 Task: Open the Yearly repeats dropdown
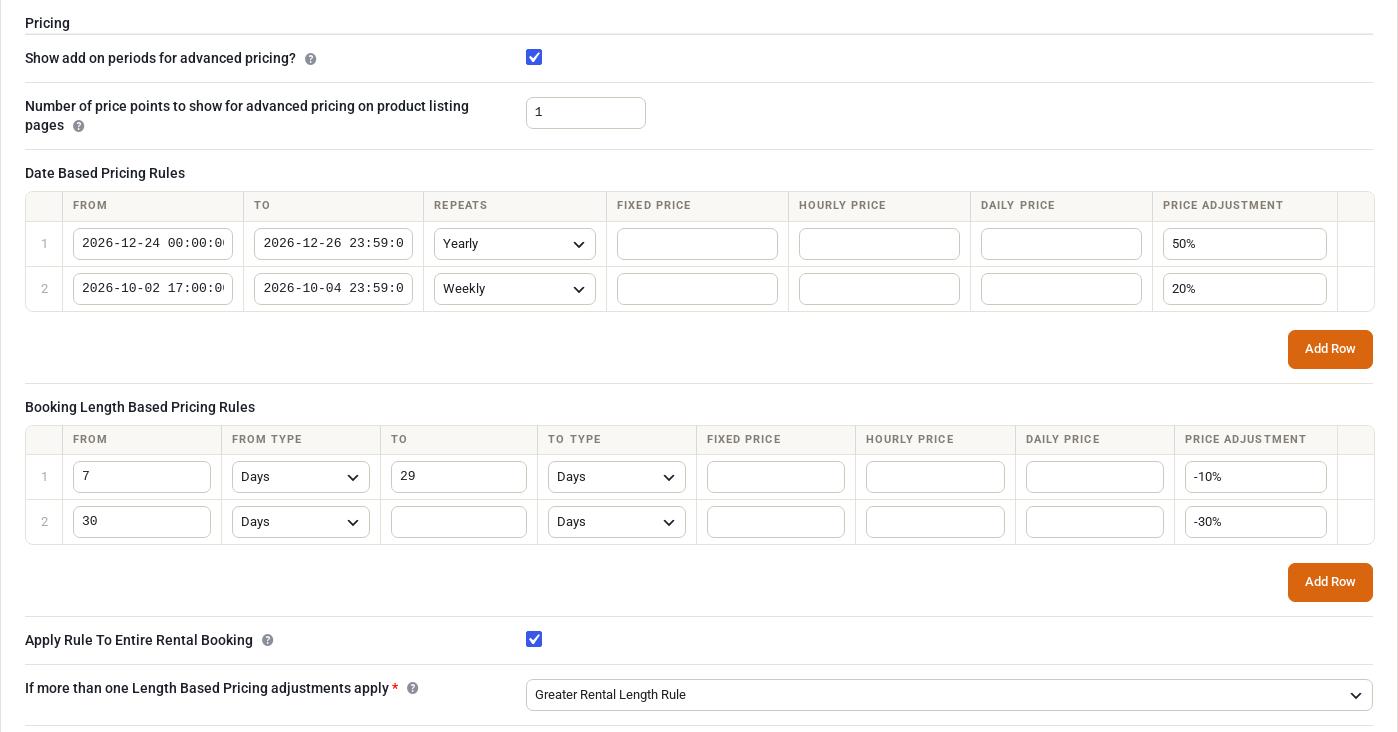515,244
